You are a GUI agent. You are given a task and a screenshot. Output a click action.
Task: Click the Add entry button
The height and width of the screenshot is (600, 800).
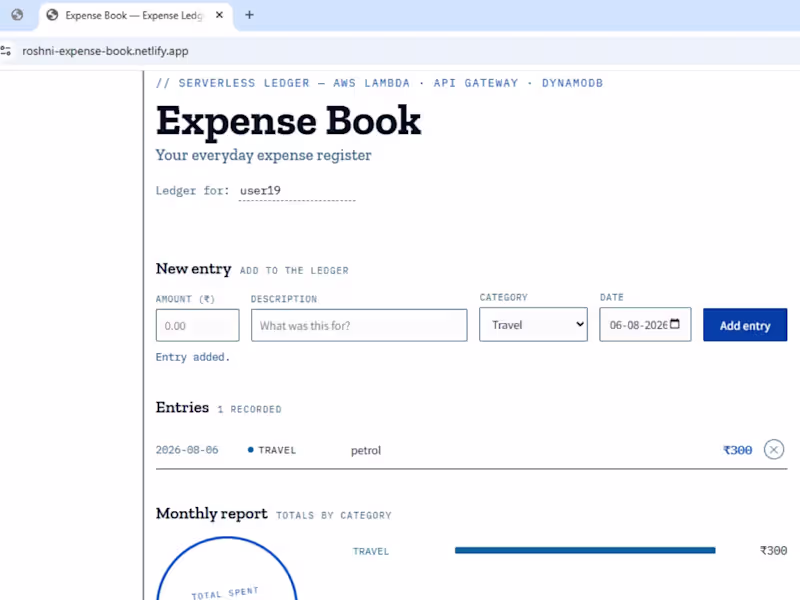(745, 325)
